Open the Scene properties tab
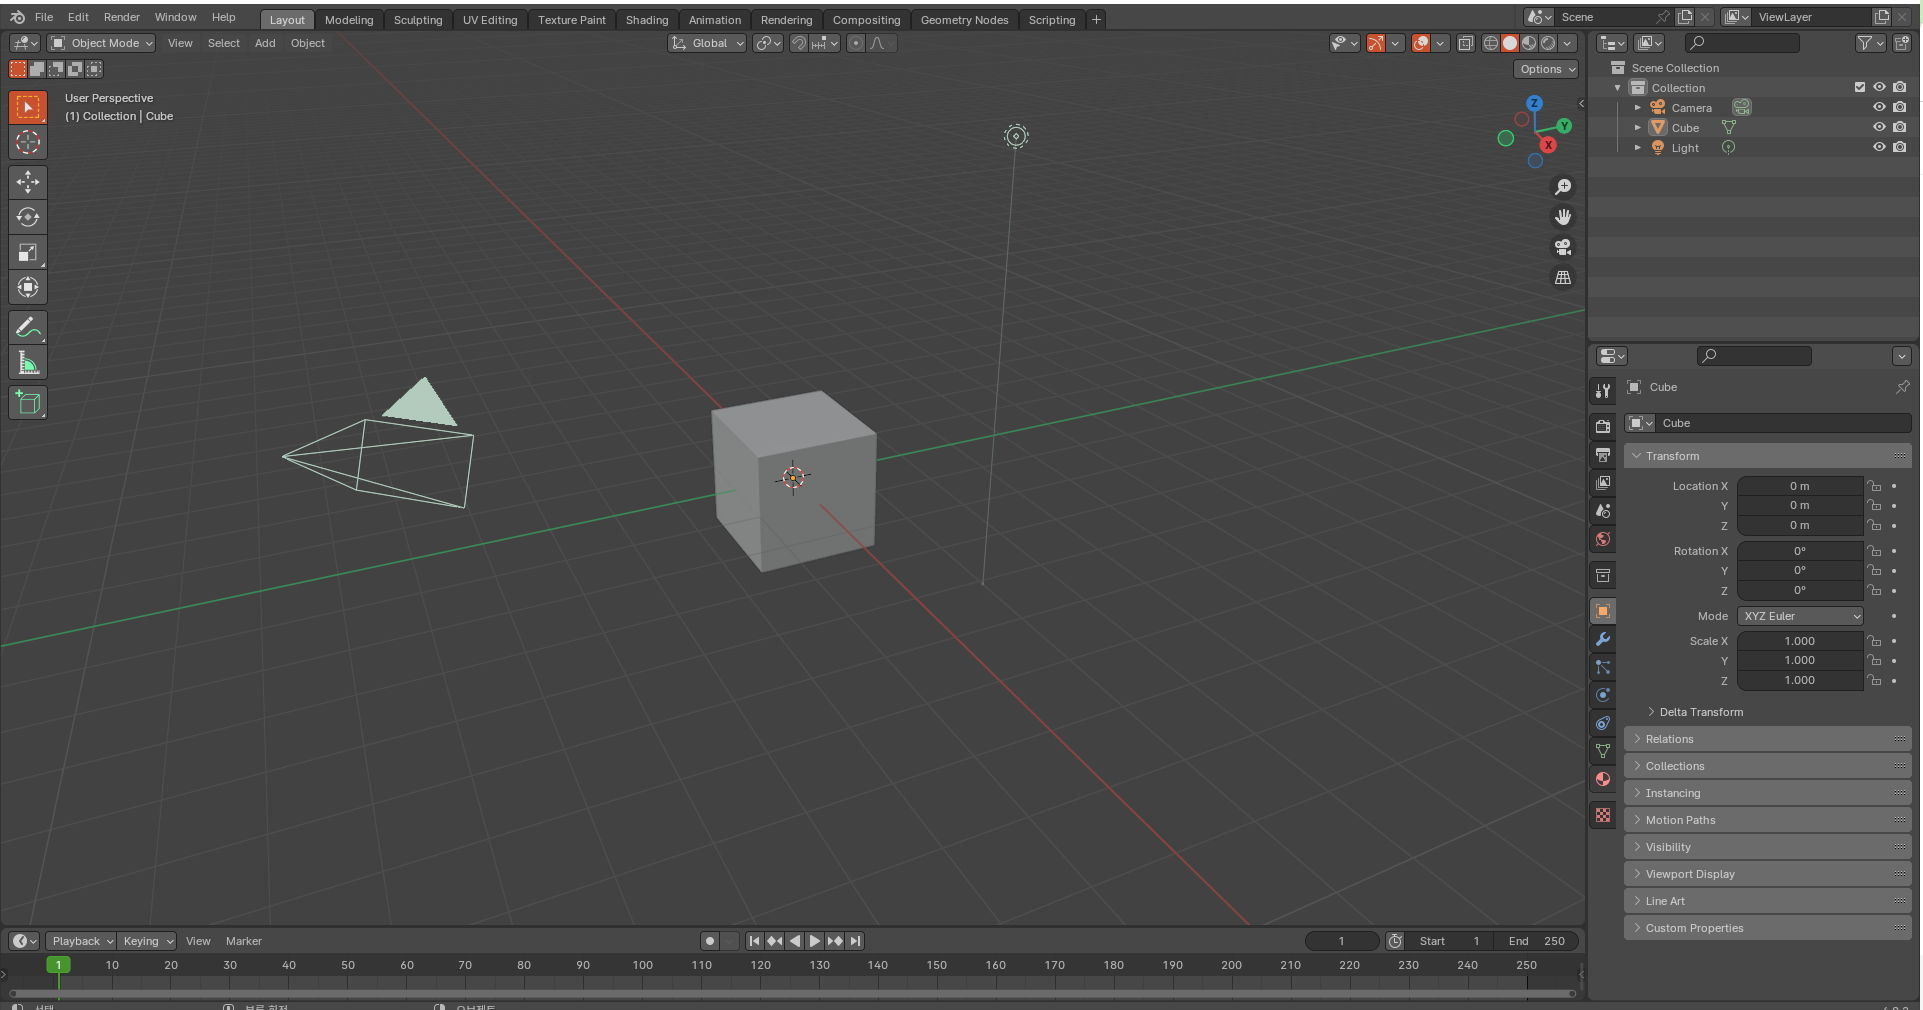The image size is (1923, 1010). click(x=1603, y=510)
